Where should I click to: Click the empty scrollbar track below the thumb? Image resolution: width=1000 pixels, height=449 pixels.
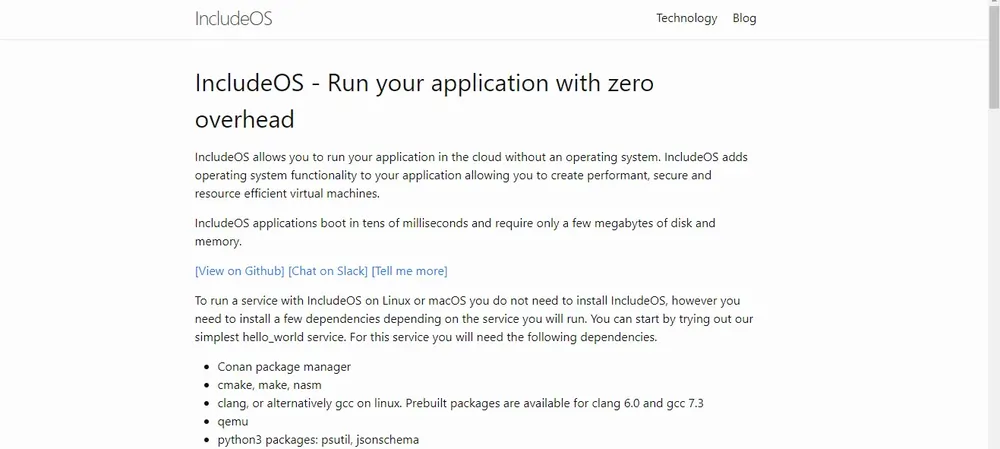coord(993,300)
